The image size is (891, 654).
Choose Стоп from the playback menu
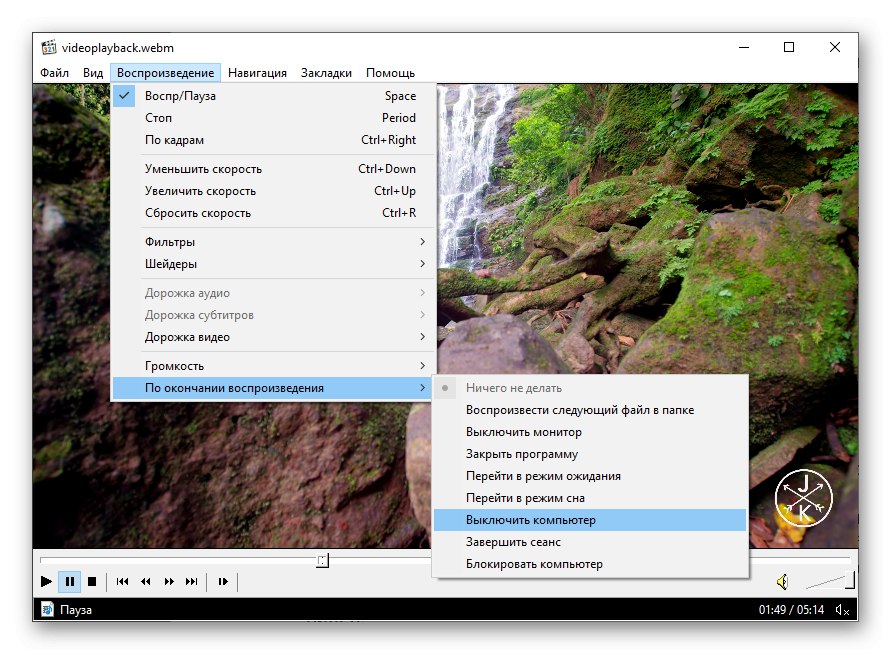click(274, 118)
